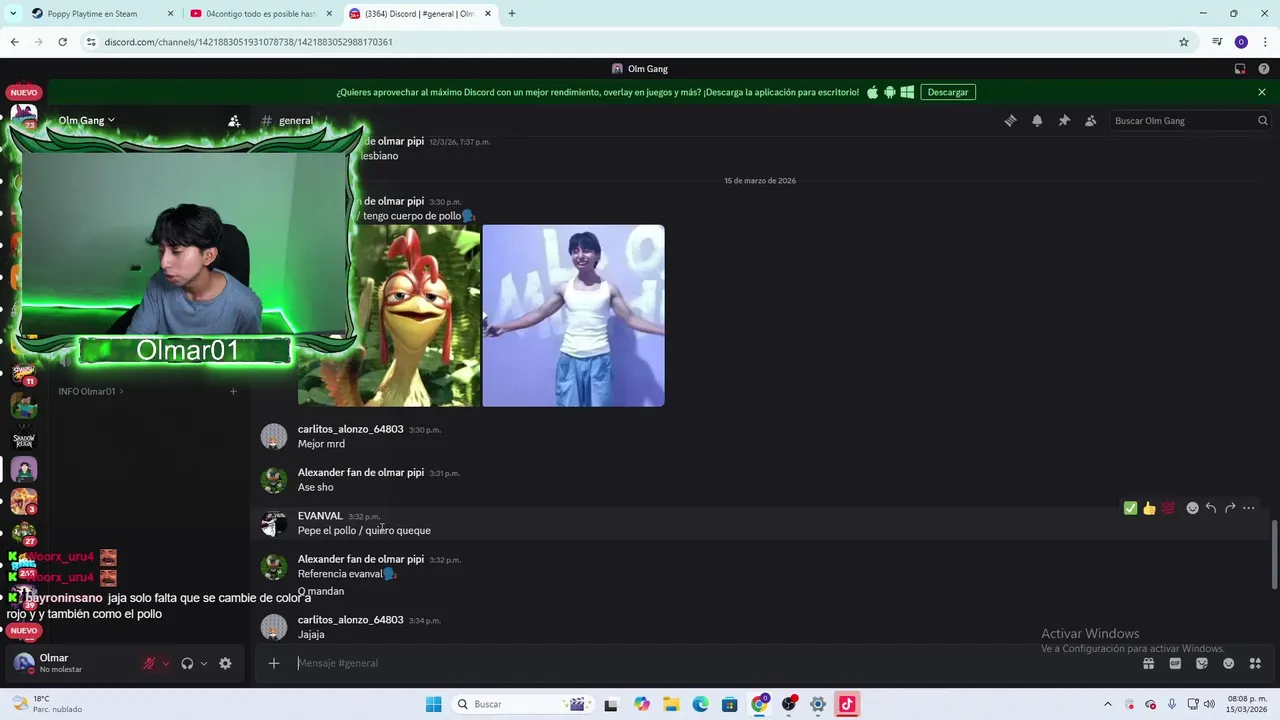Open the Shadow Reign server icon
The width and height of the screenshot is (1280, 720).
(24, 439)
